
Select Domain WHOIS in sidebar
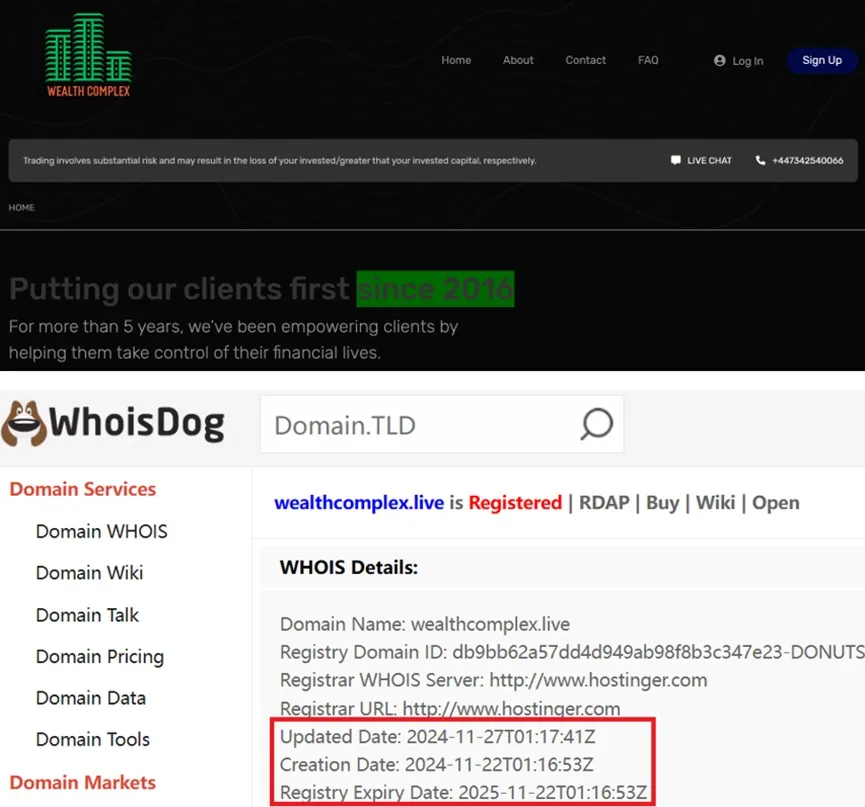(102, 531)
